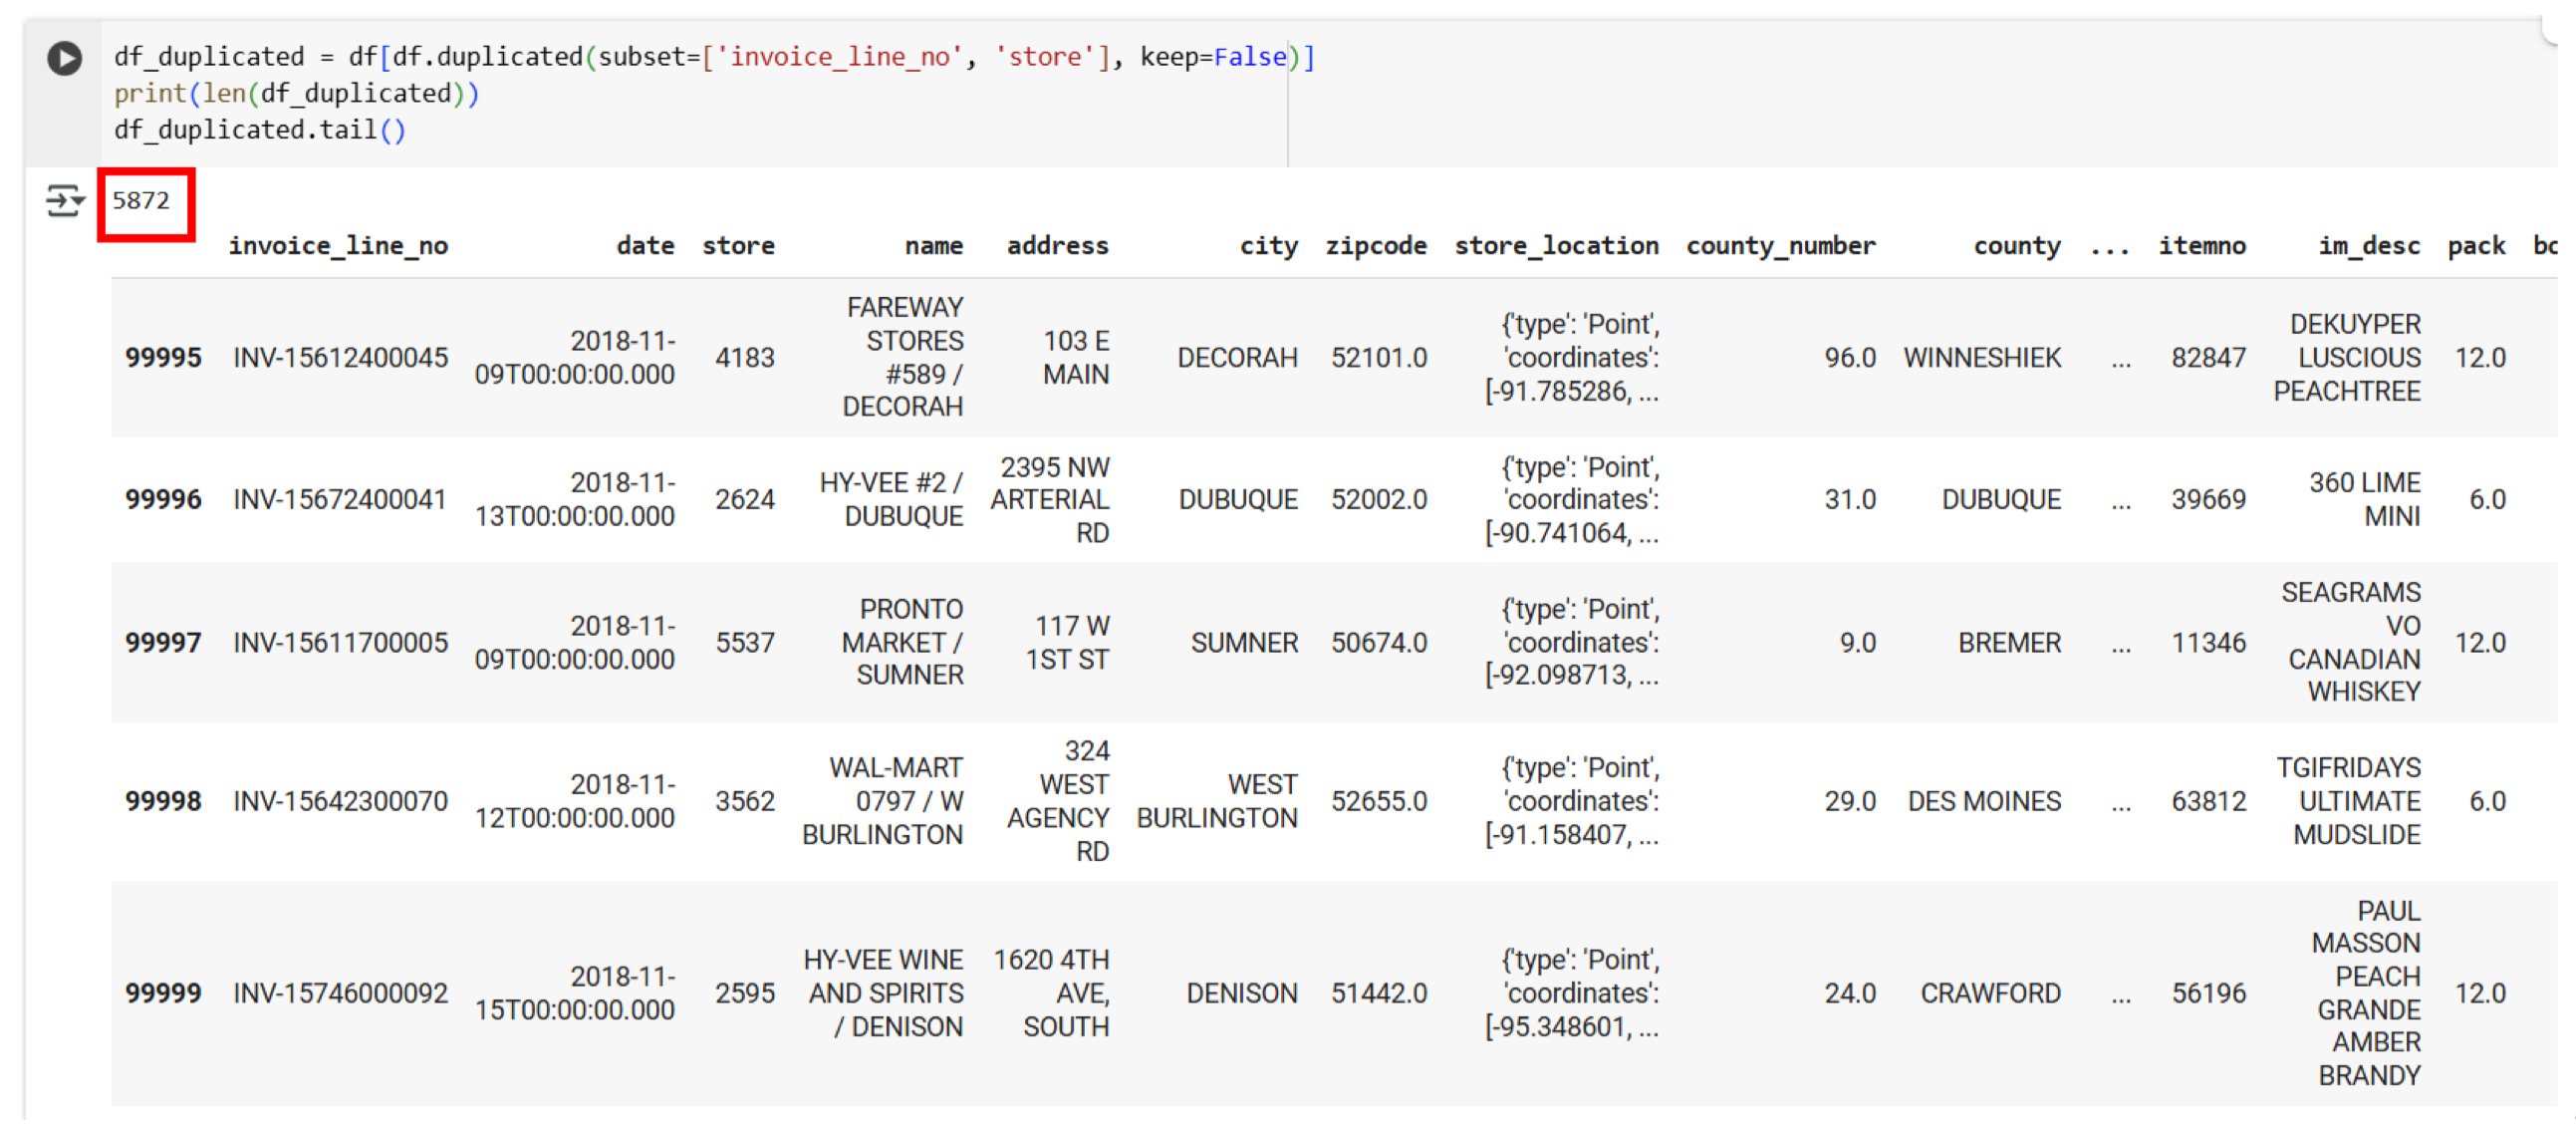
Task: Click the print(len(df_duplicated)) code line
Action: pyautogui.click(x=296, y=94)
